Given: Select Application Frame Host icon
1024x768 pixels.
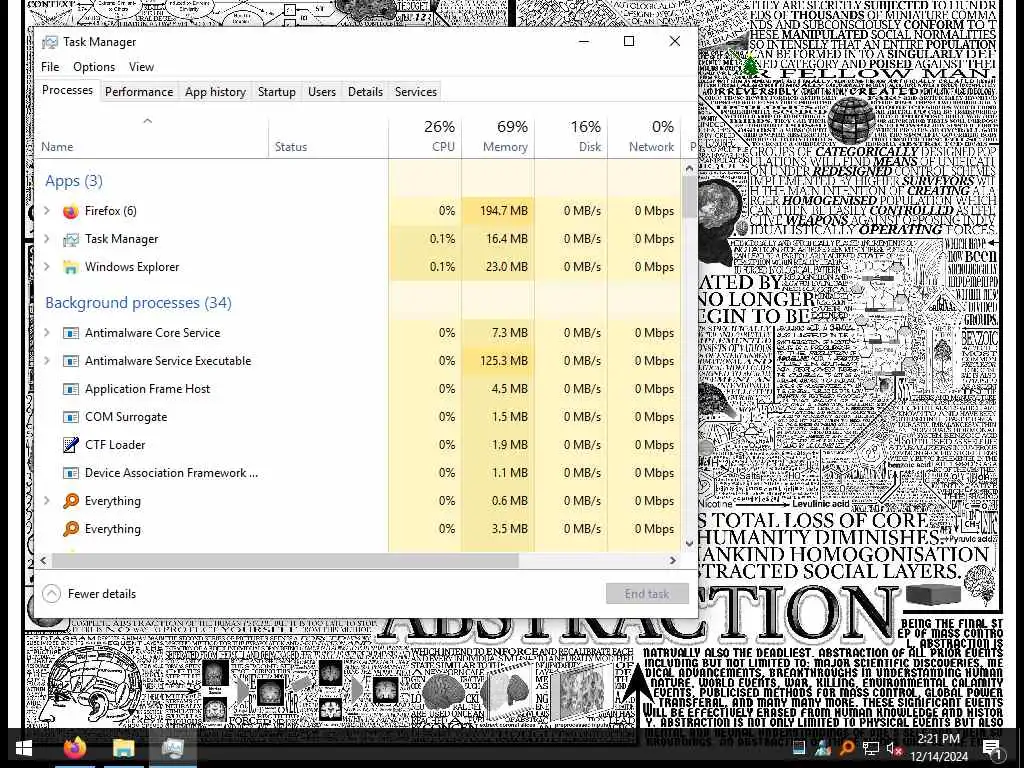Looking at the screenshot, I should (71, 389).
